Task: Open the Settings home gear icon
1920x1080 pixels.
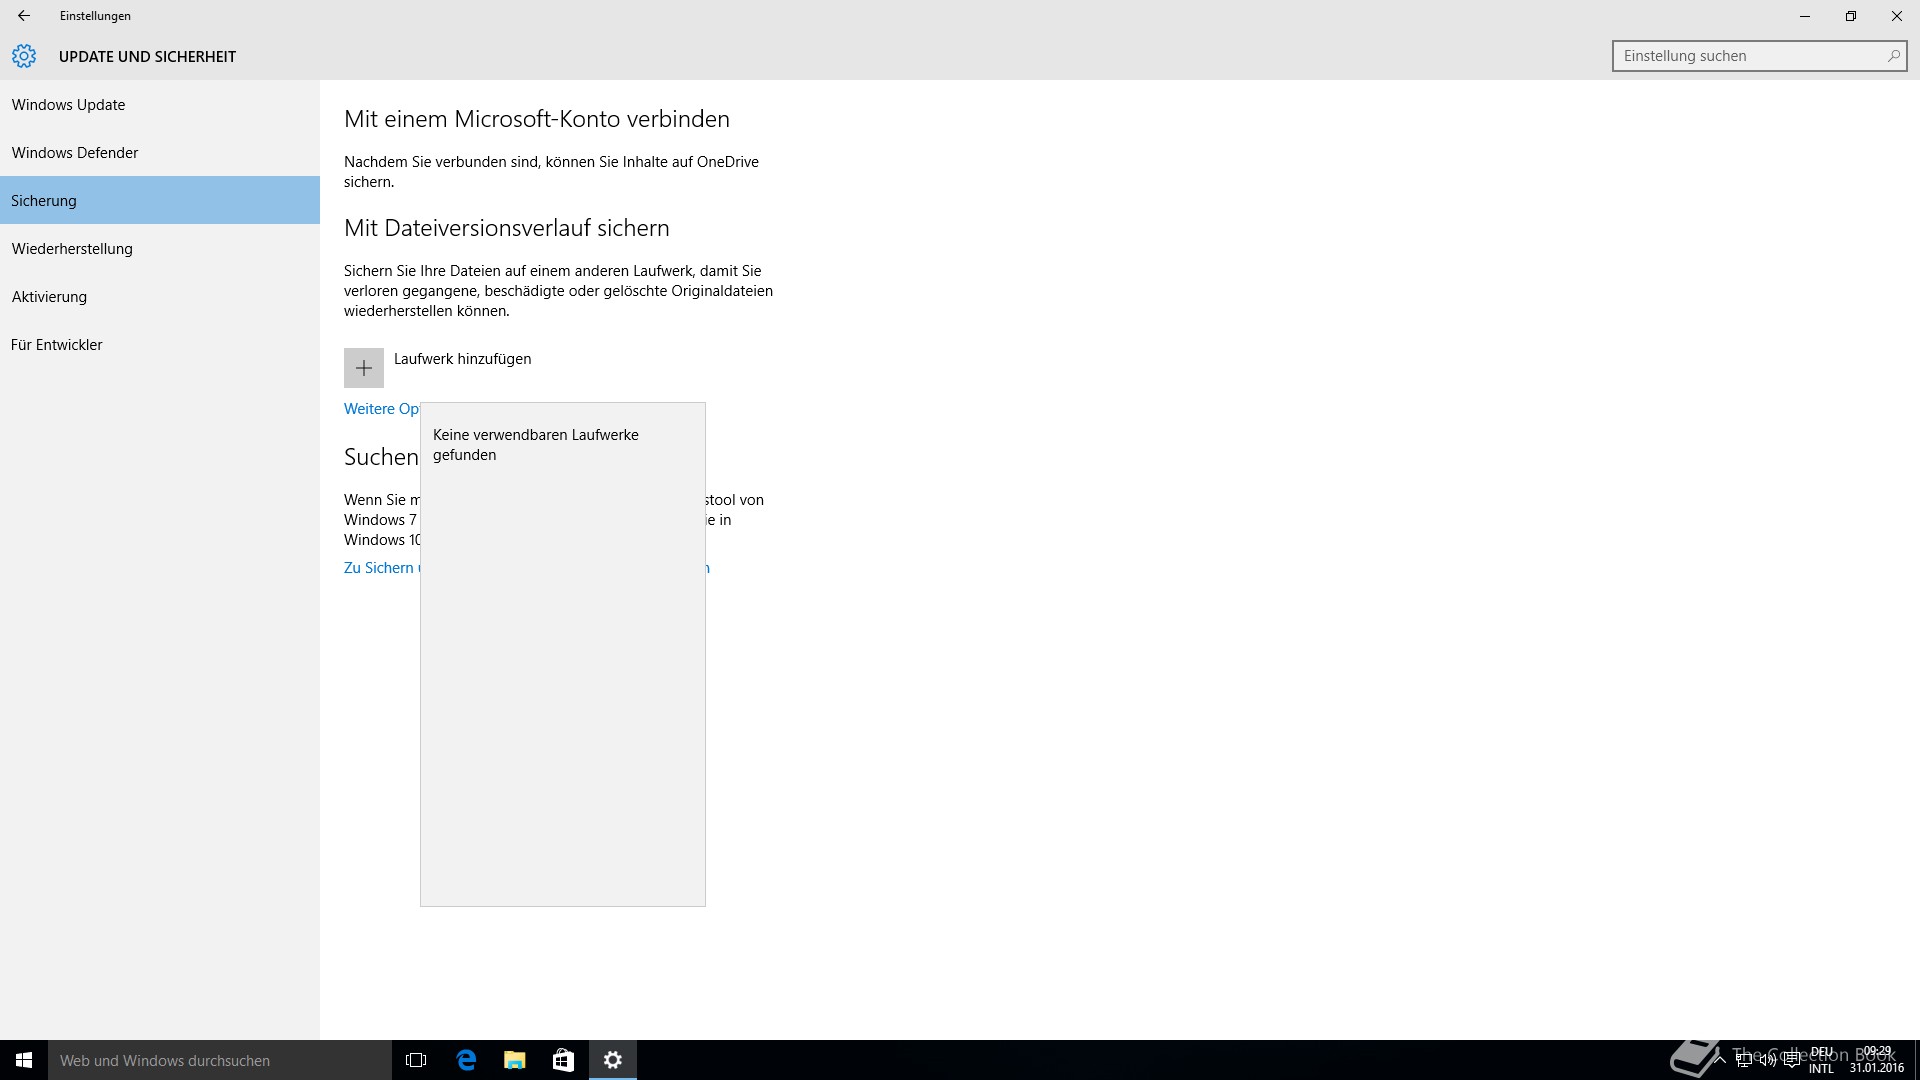Action: pyautogui.click(x=24, y=56)
